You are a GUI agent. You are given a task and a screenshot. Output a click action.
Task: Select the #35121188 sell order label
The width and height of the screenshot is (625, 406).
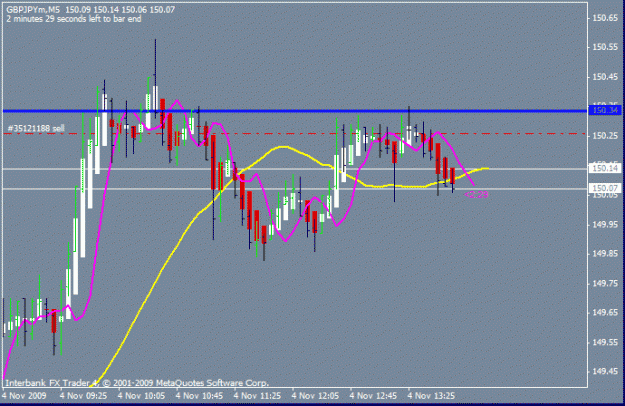point(36,128)
